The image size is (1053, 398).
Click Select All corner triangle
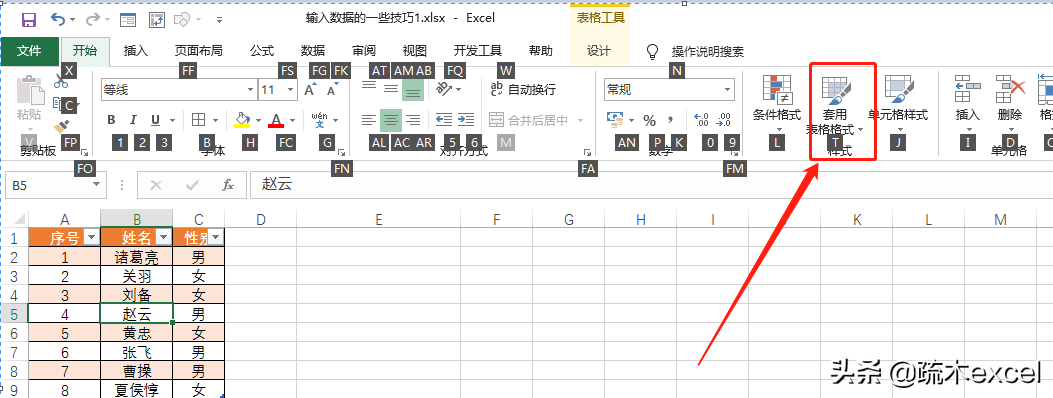tap(19, 219)
